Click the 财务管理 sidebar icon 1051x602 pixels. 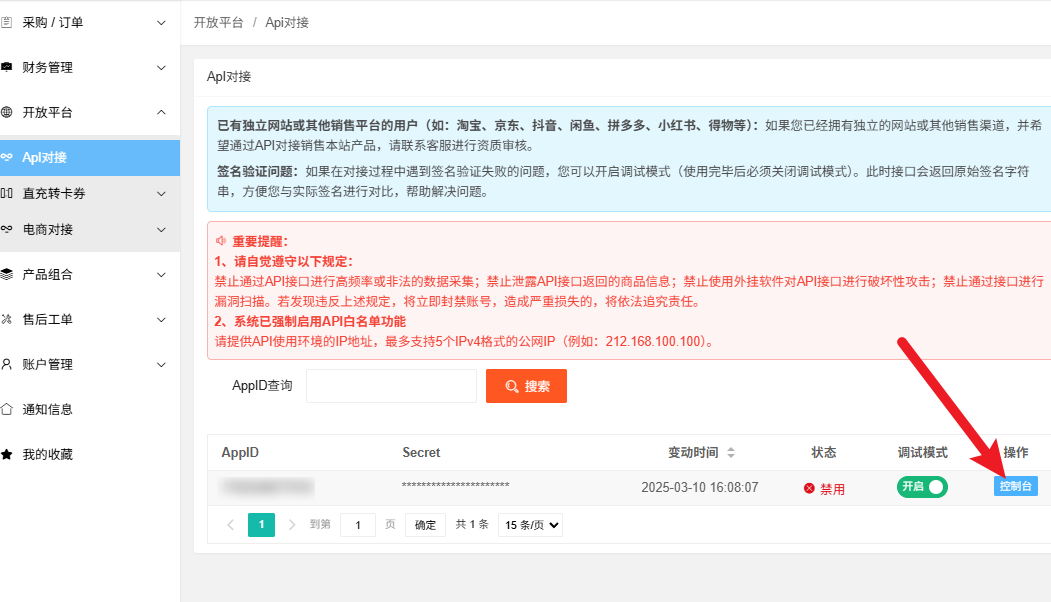click(x=7, y=67)
